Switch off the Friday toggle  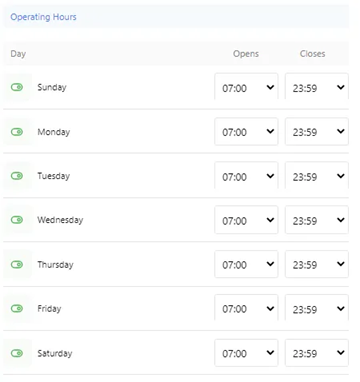click(x=17, y=308)
